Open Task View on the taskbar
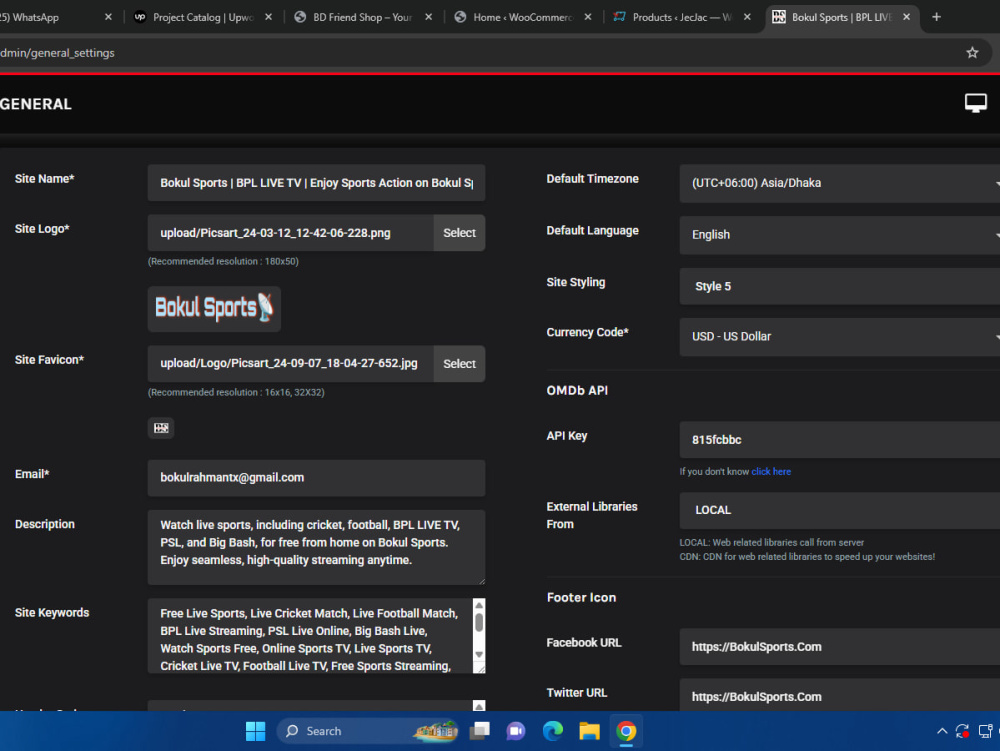Viewport: 1000px width, 751px height. 479,731
